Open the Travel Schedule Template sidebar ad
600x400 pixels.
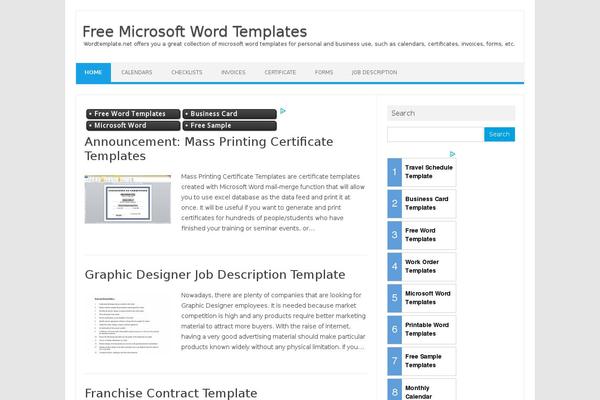[422, 172]
